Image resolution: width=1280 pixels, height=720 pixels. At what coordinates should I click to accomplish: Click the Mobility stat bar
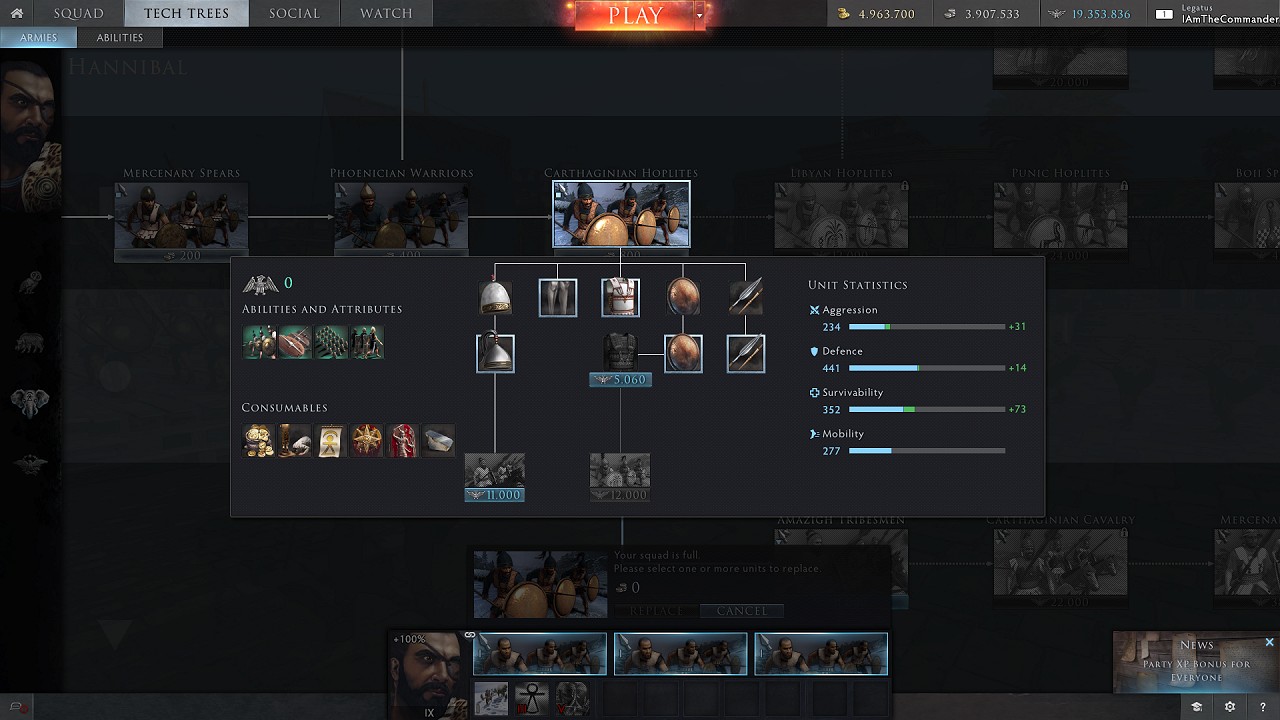click(x=927, y=450)
